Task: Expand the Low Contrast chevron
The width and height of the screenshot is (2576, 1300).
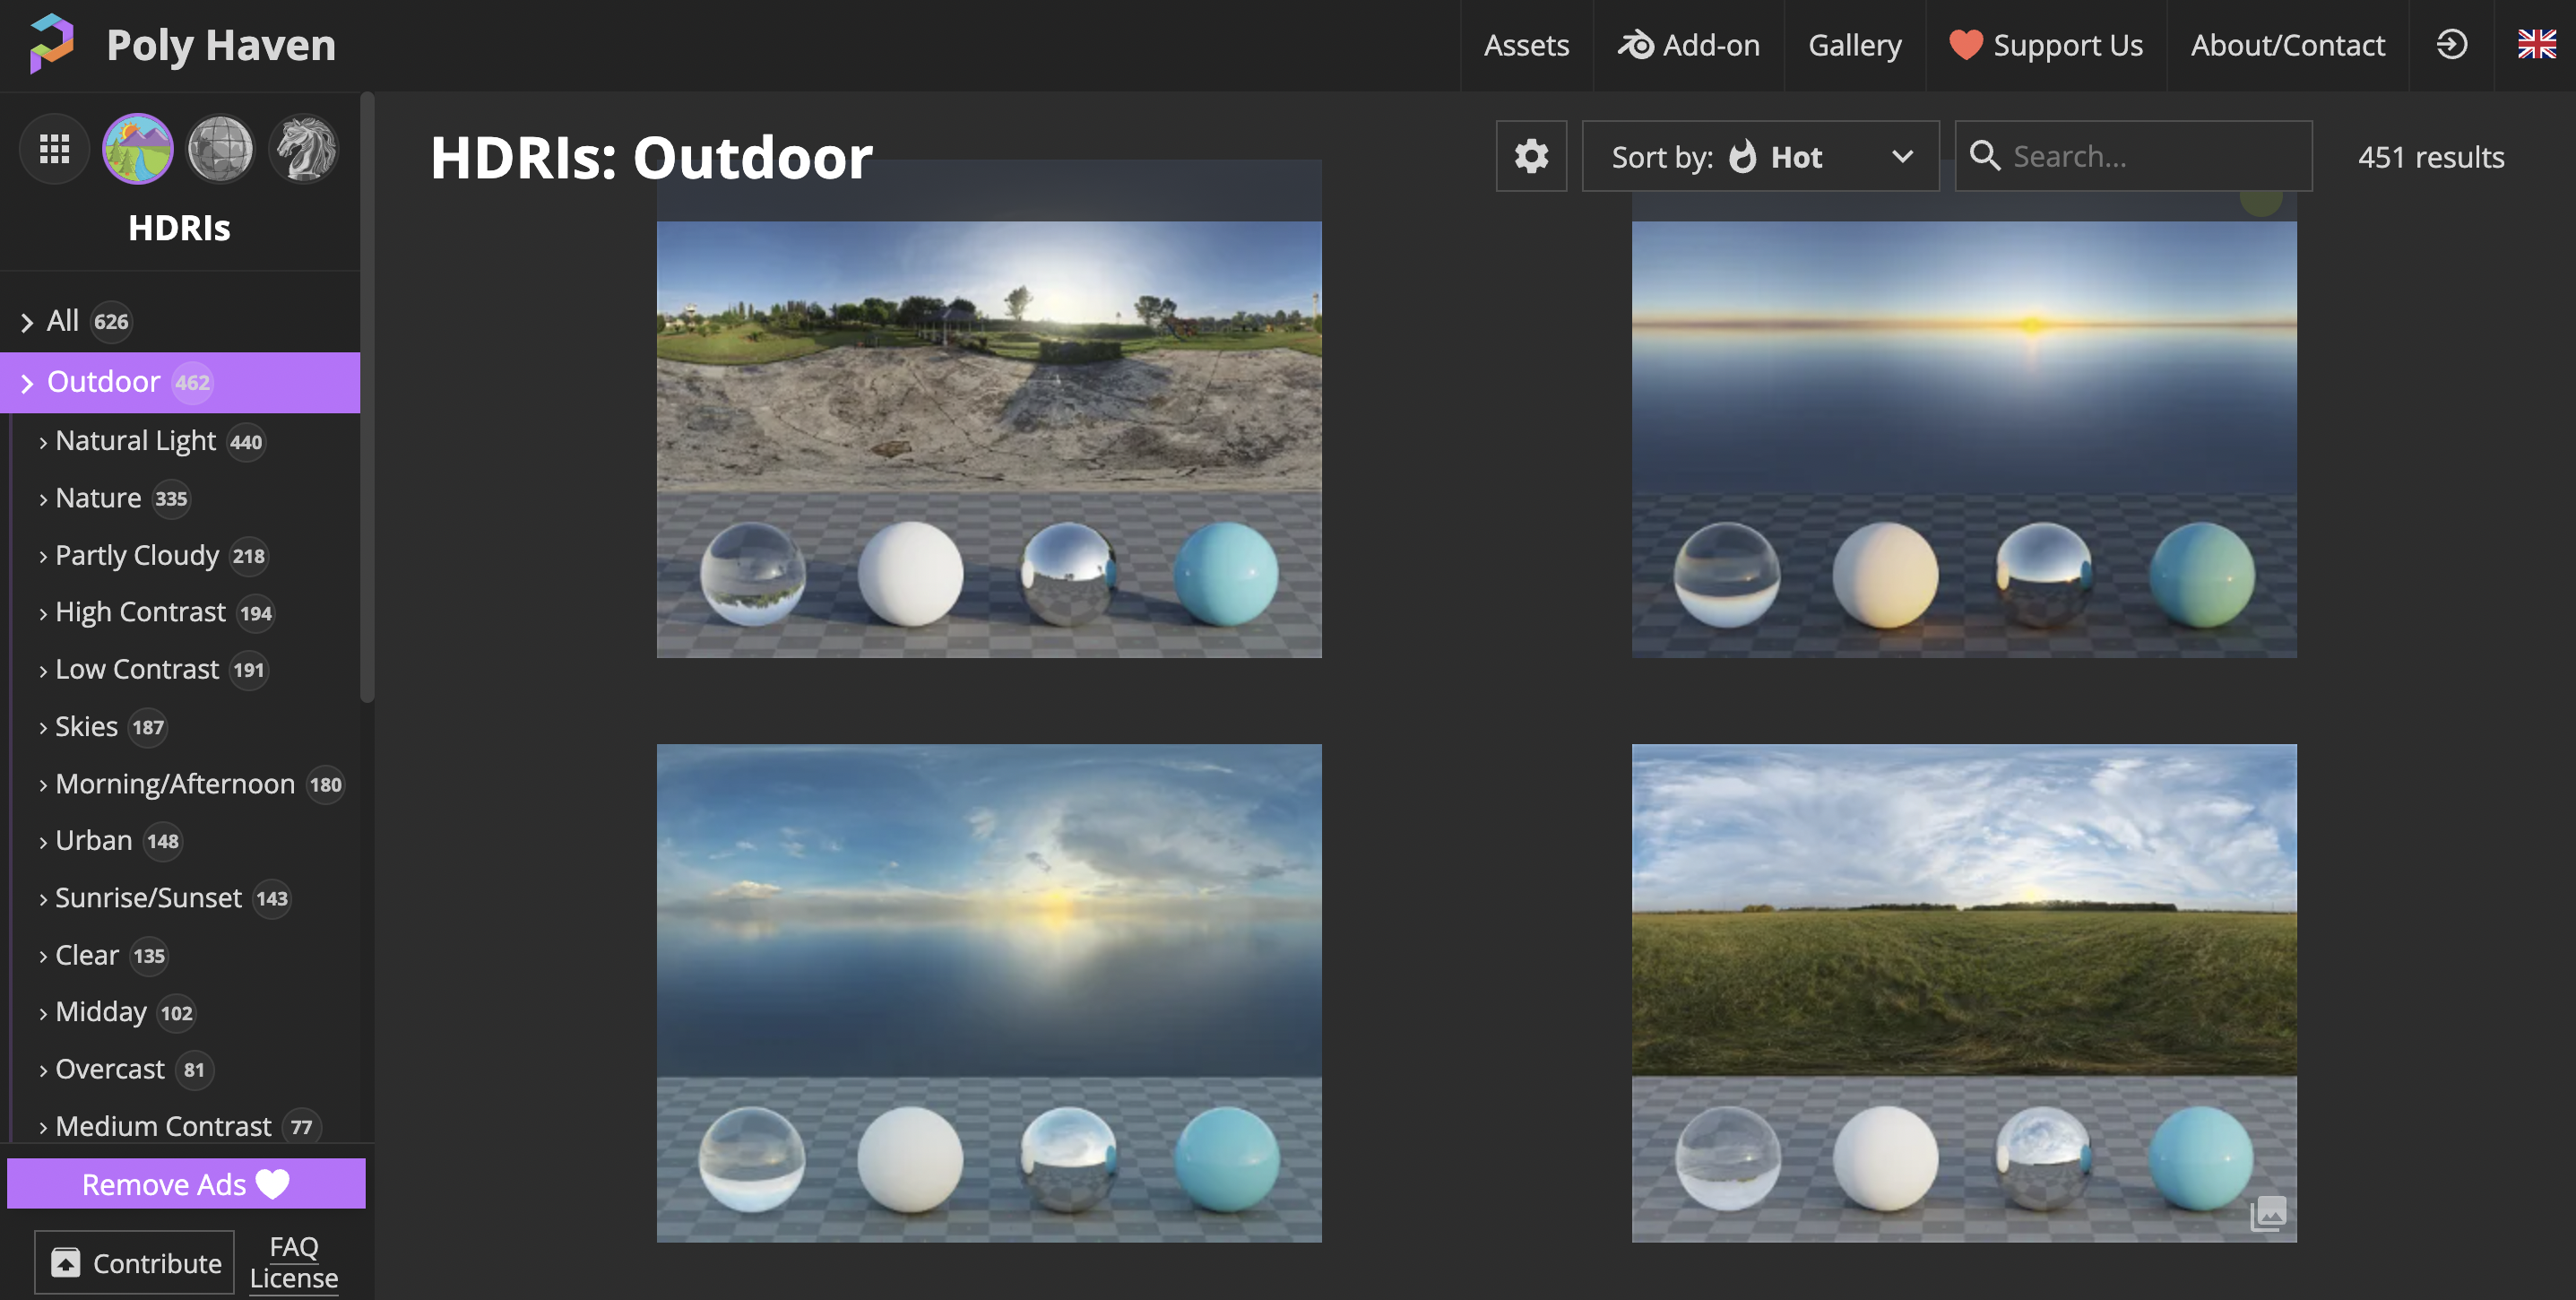Action: pyautogui.click(x=43, y=671)
